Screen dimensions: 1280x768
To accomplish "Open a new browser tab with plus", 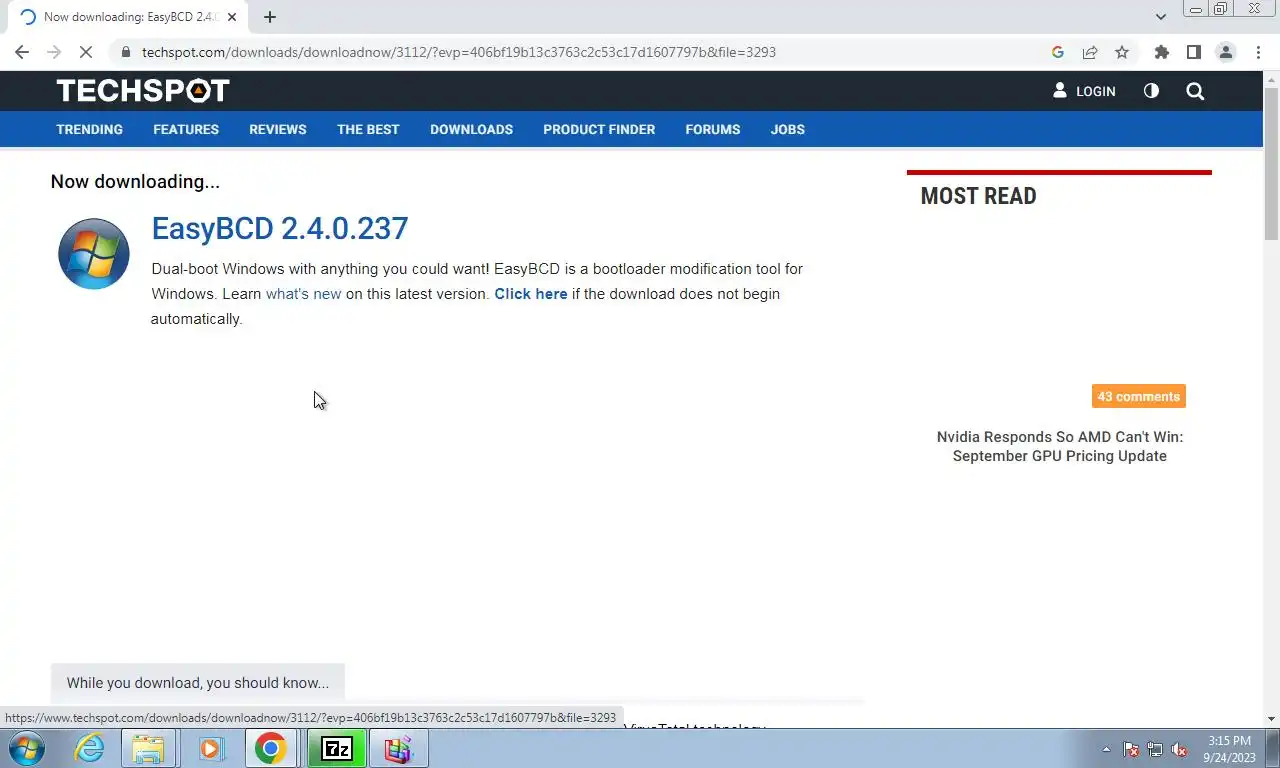I will point(270,17).
